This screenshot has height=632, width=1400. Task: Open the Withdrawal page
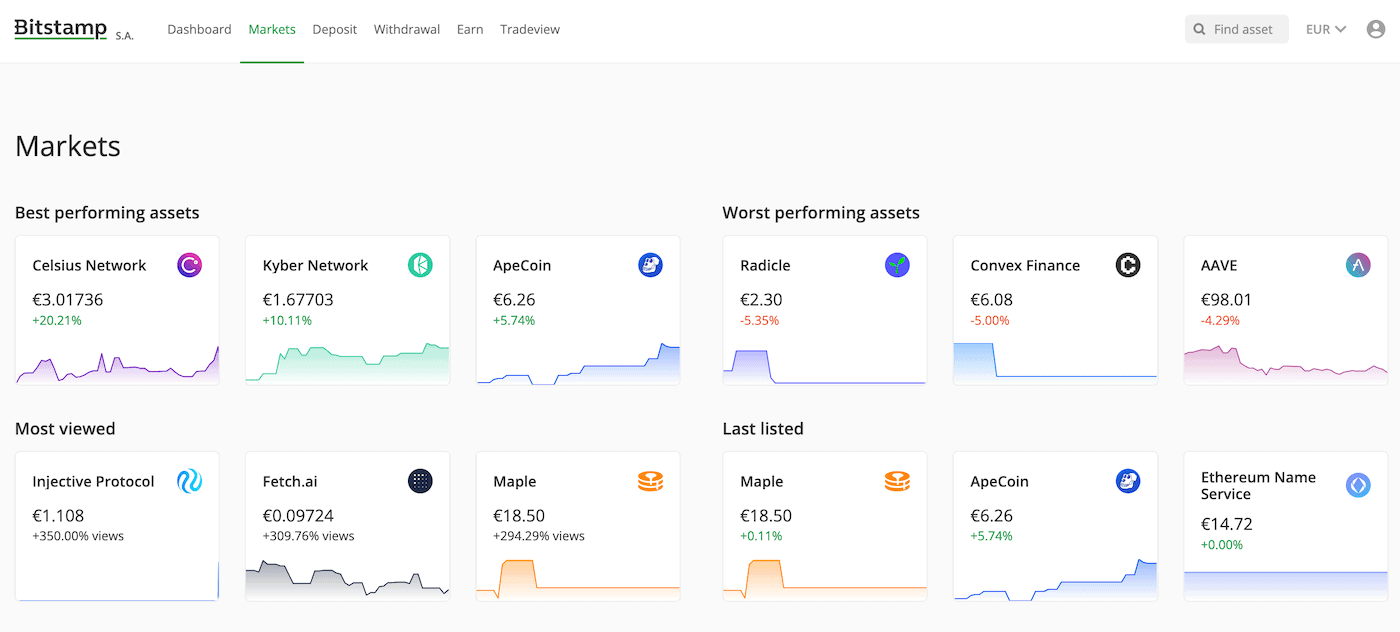[407, 29]
